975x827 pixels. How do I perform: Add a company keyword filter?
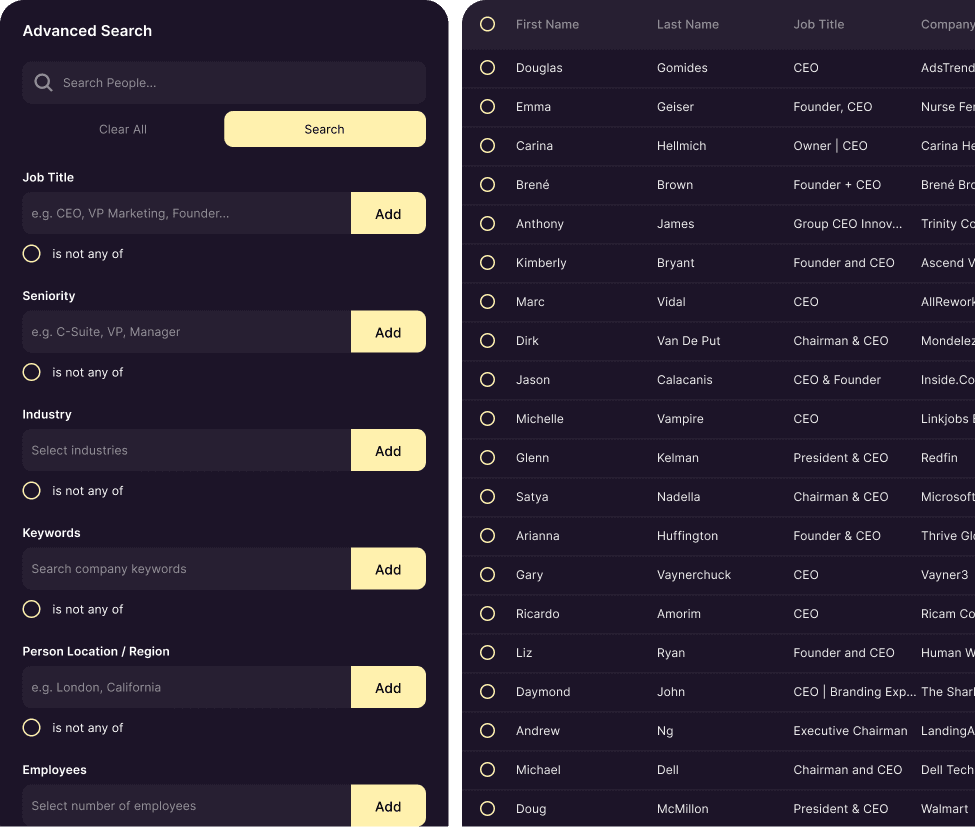click(388, 568)
